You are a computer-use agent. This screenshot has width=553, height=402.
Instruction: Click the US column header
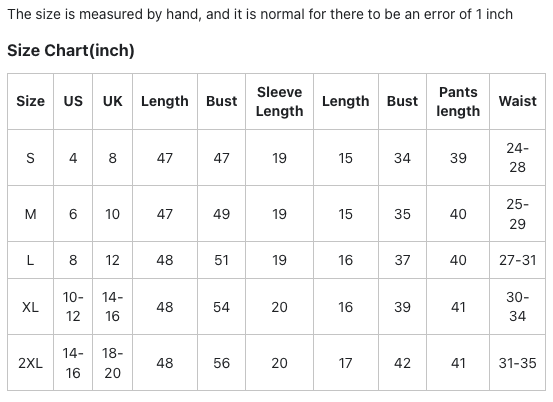click(73, 102)
